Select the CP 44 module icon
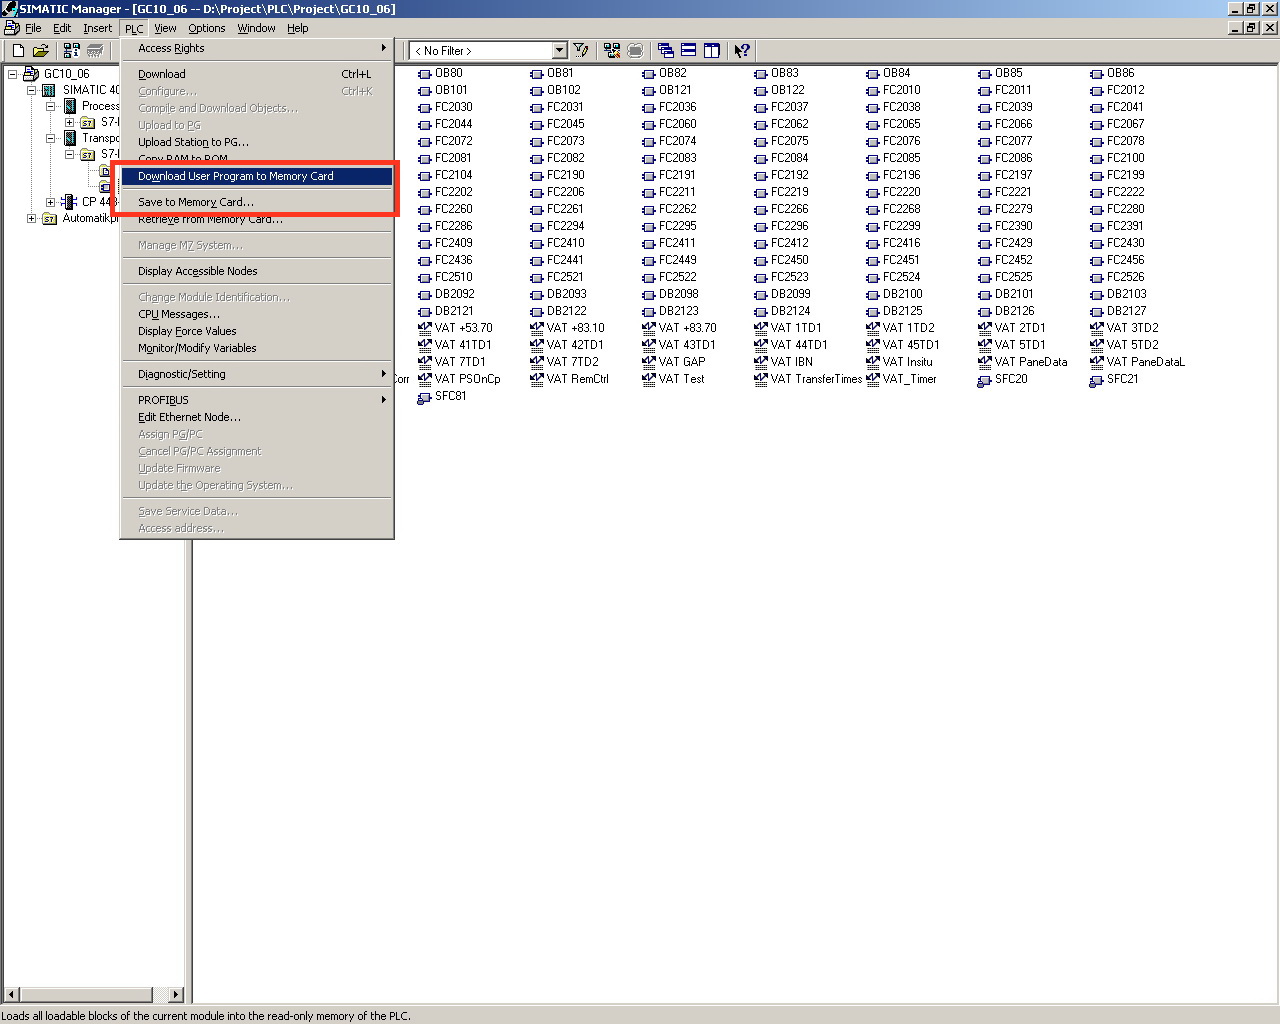This screenshot has height=1024, width=1280. coord(69,202)
